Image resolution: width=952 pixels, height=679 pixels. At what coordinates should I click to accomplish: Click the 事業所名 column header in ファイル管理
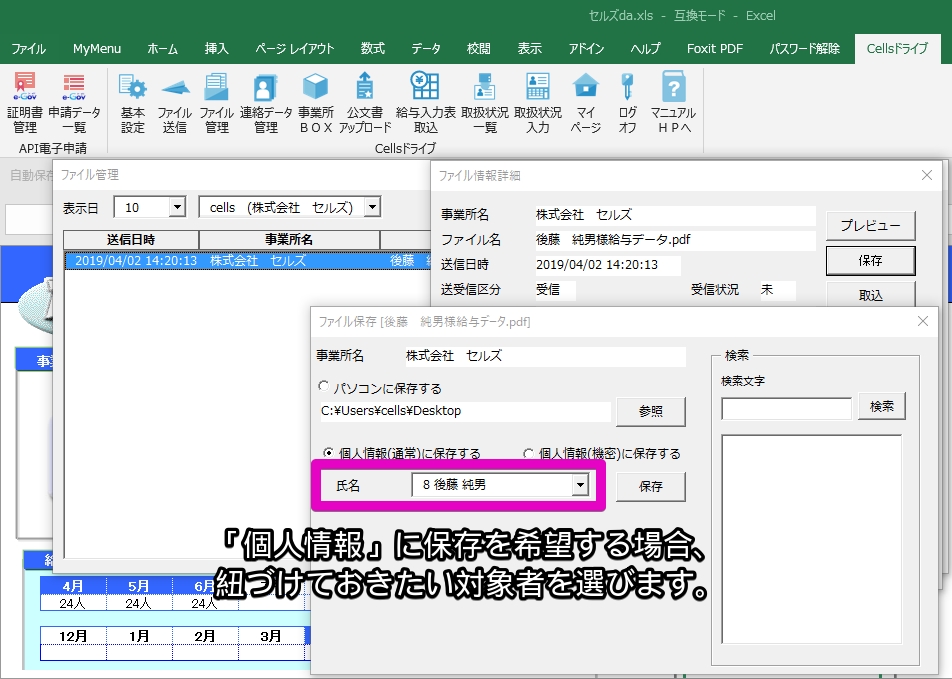289,239
